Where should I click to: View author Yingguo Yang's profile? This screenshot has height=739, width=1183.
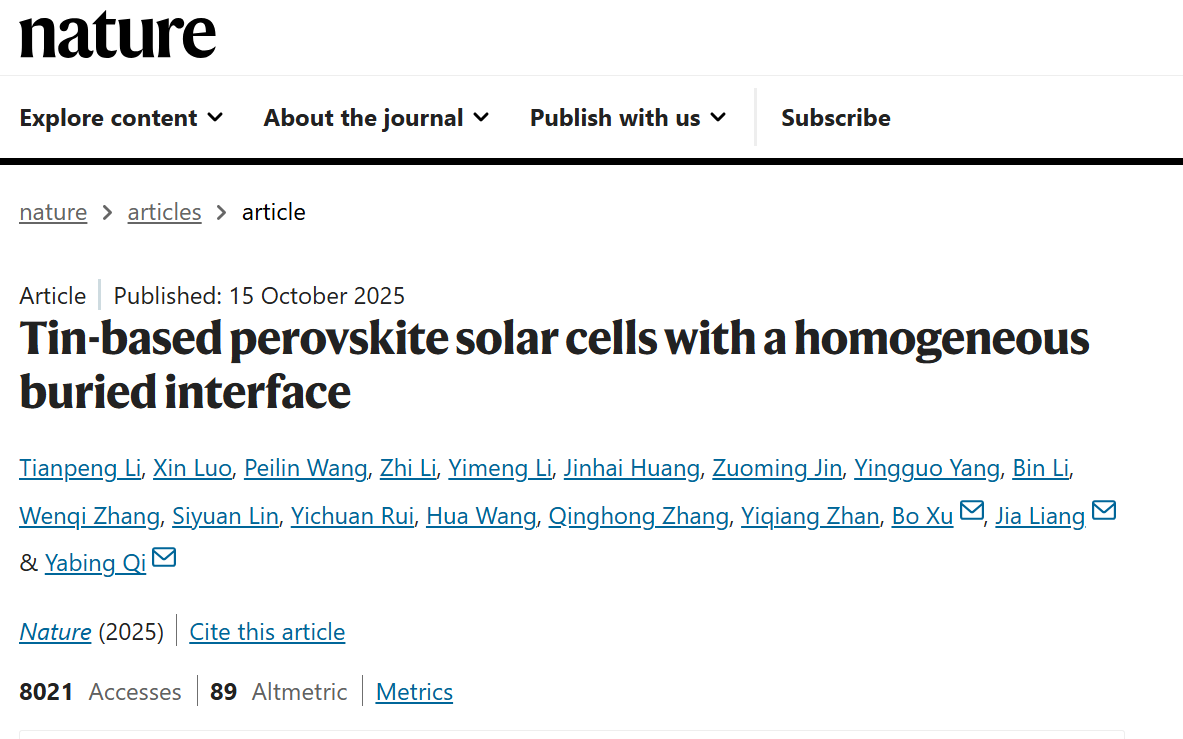point(926,468)
